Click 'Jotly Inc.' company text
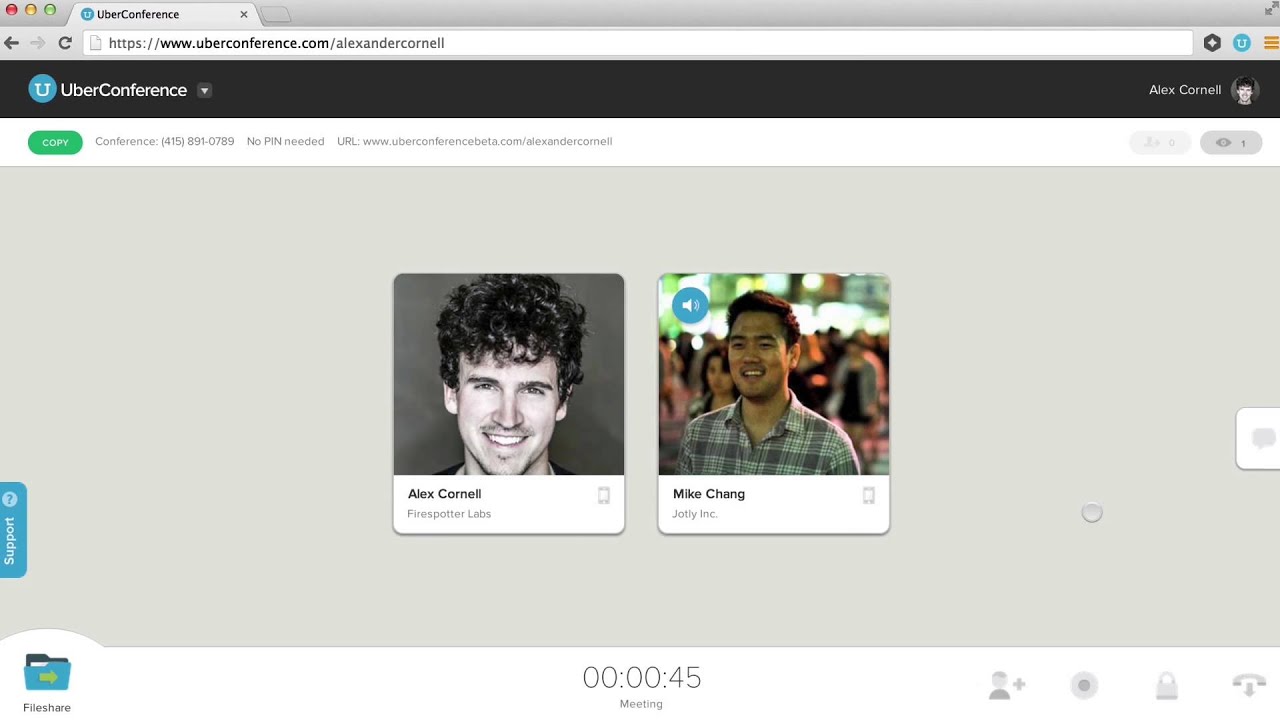Viewport: 1280px width, 720px height. (x=695, y=514)
